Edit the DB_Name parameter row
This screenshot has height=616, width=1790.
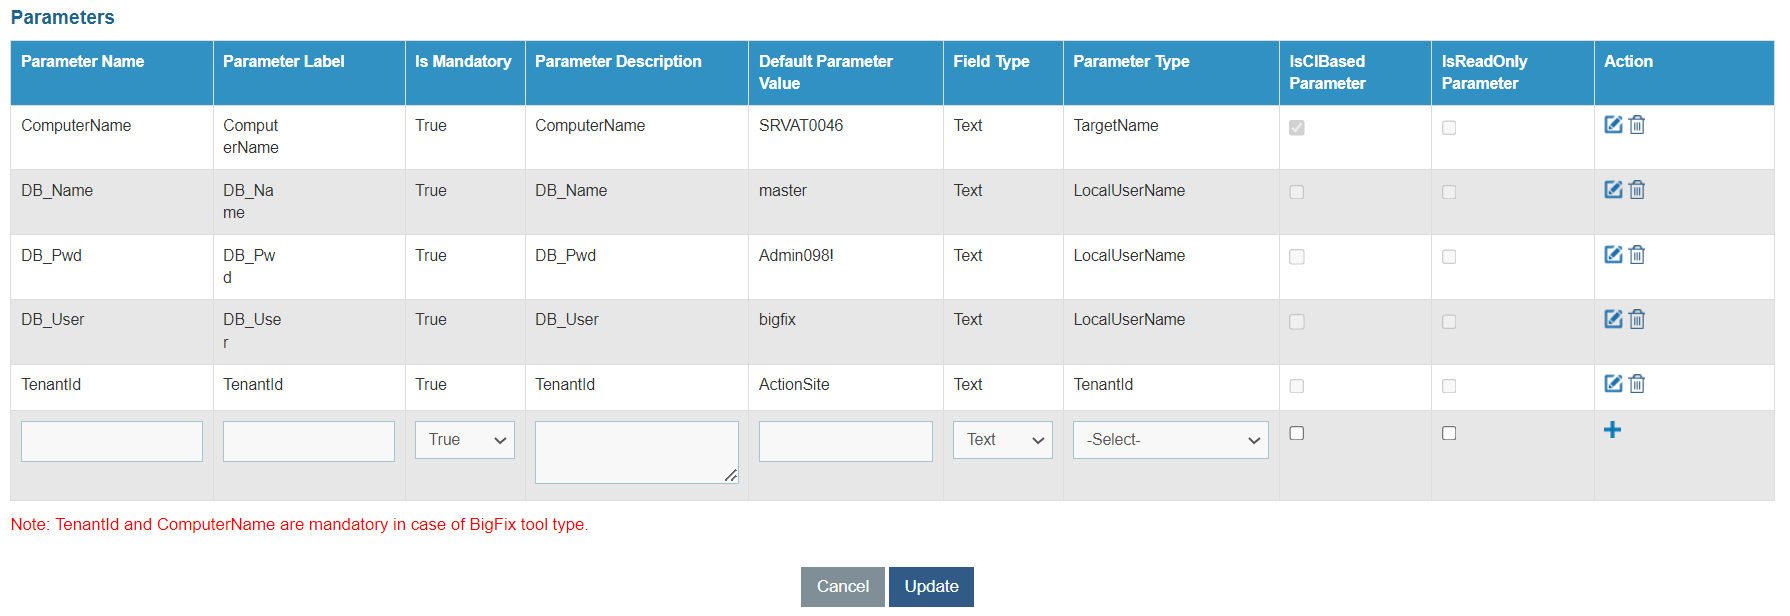pos(1613,190)
